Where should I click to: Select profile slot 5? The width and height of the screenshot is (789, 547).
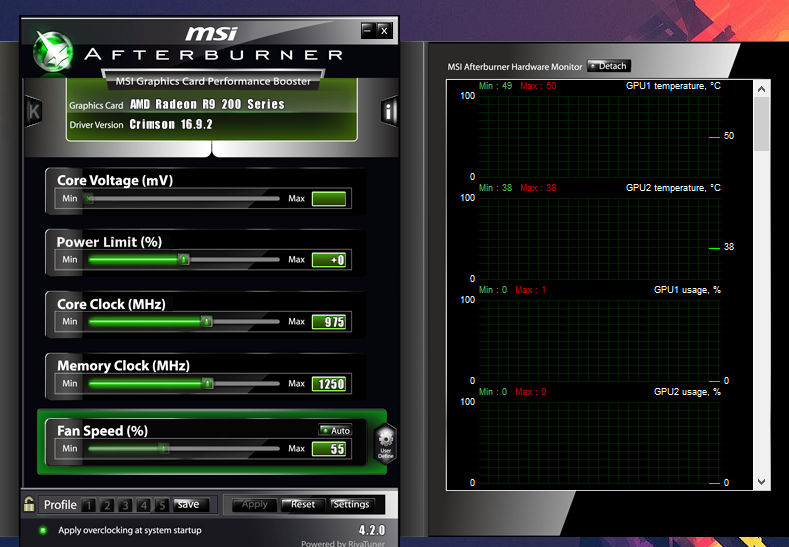[162, 505]
